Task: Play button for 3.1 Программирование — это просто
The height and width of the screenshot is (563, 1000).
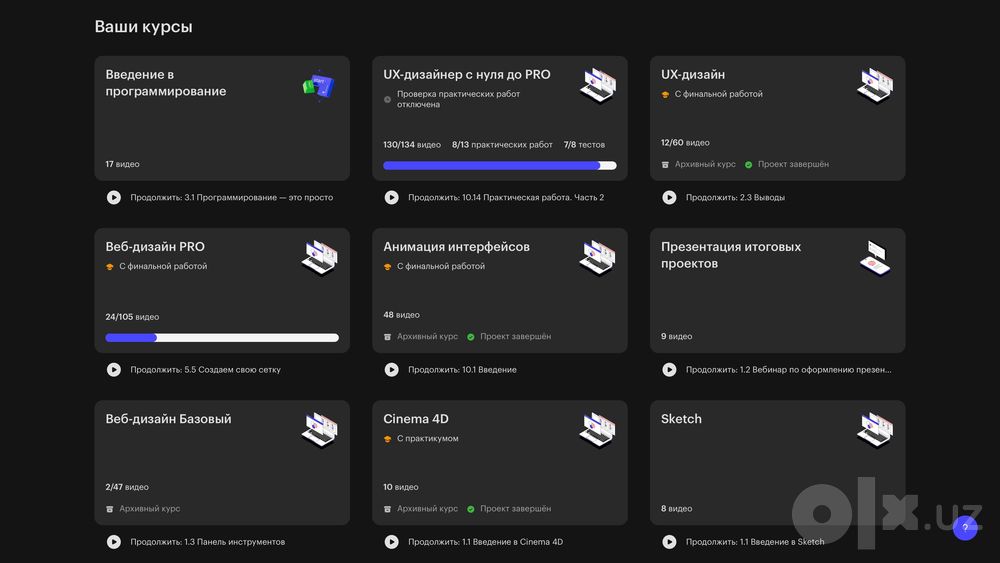Action: [x=114, y=198]
